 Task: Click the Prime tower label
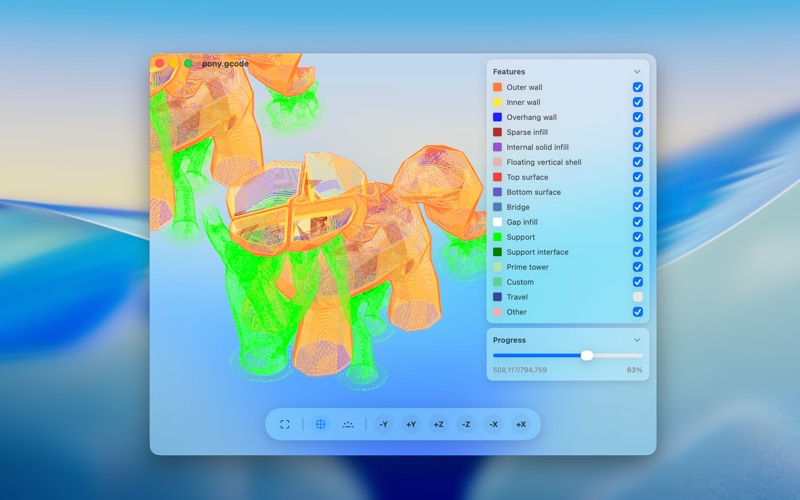528,267
